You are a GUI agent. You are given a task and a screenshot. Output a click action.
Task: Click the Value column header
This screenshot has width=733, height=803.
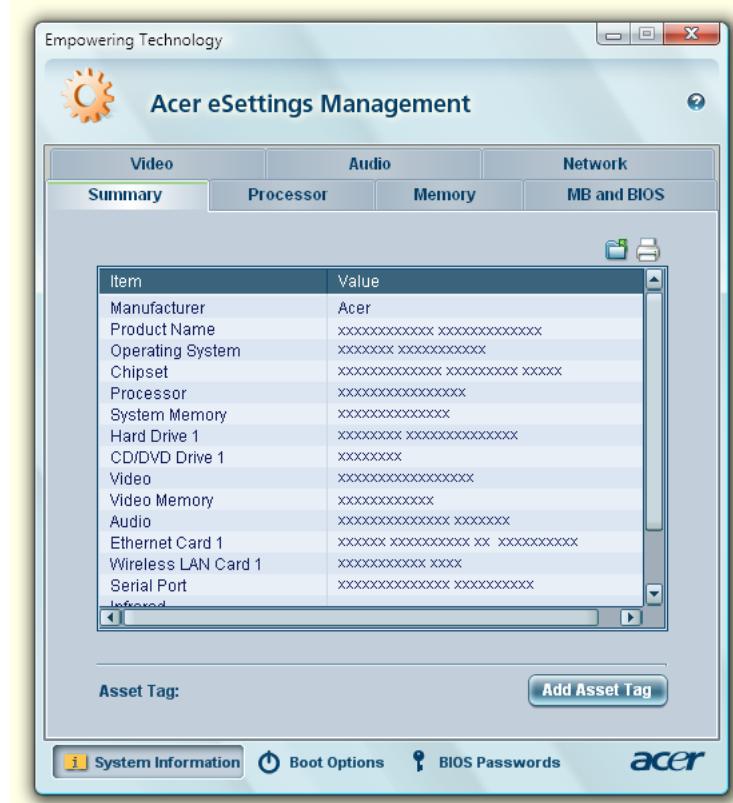(486, 281)
